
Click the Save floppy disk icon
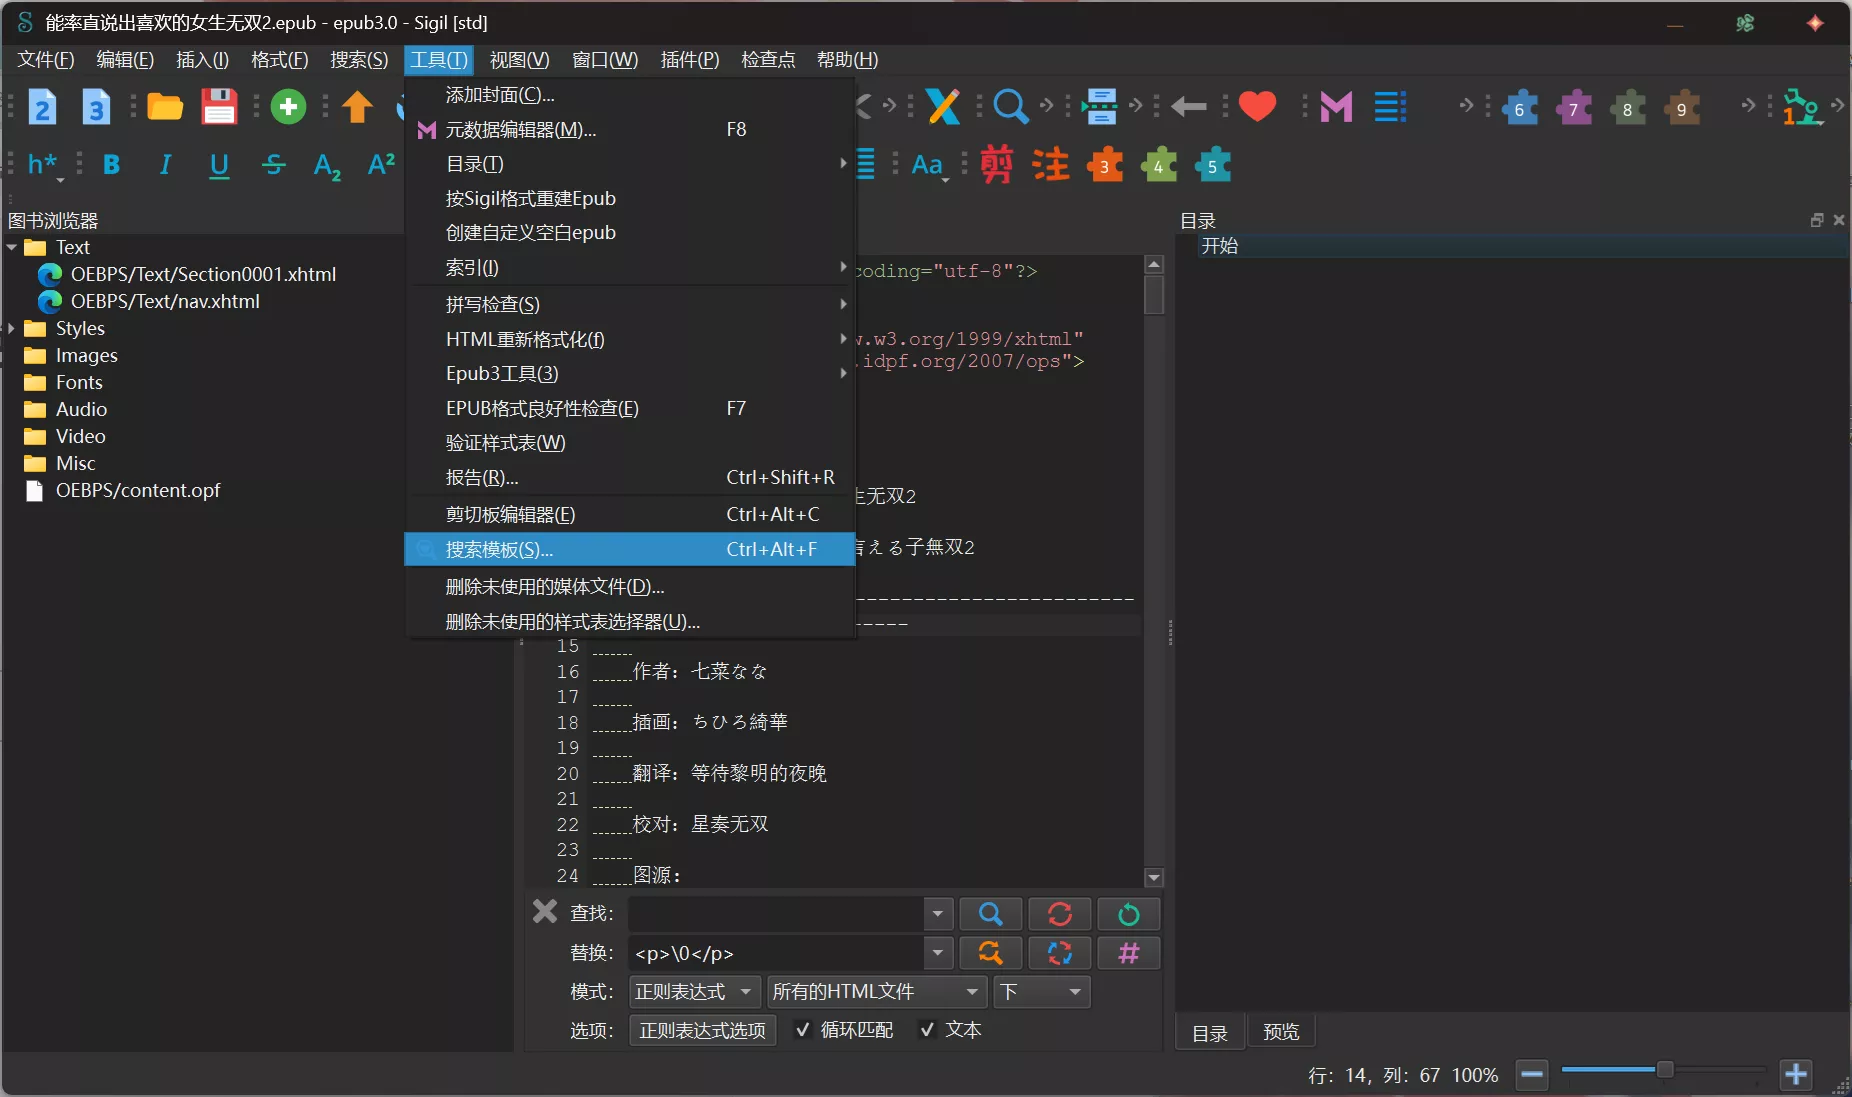(219, 107)
